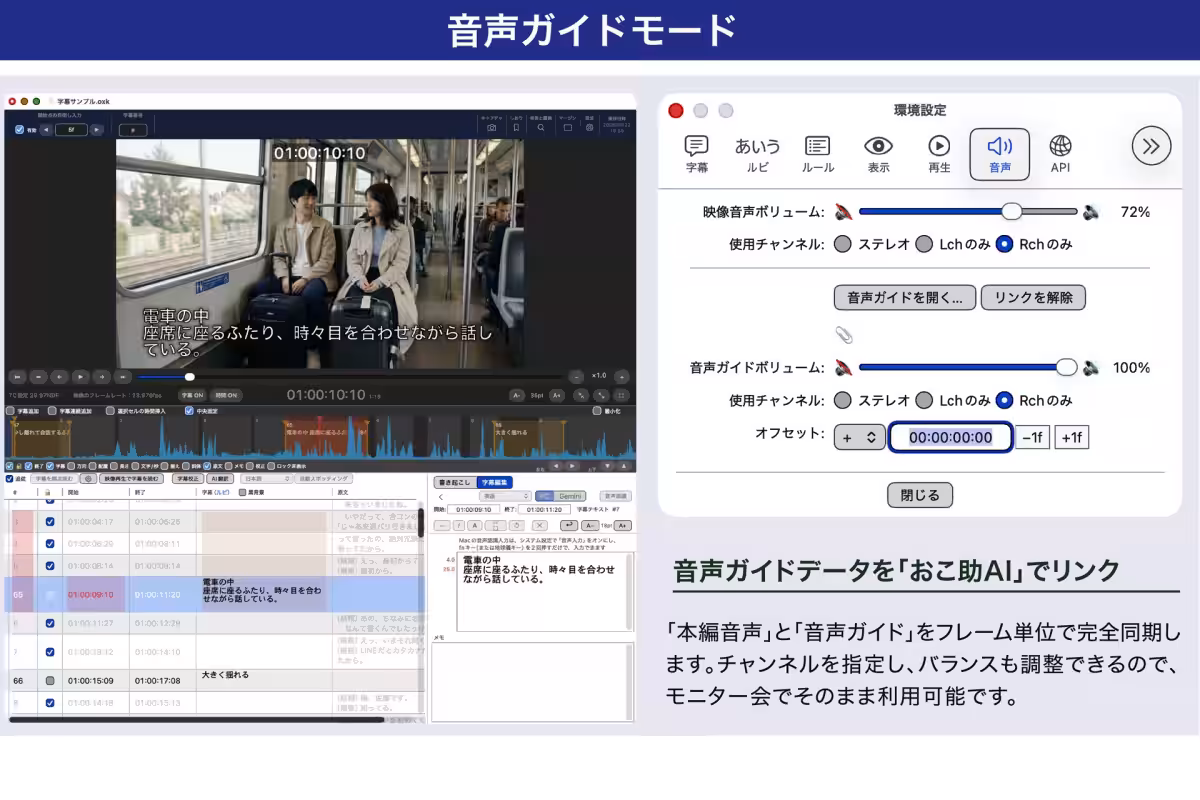Image resolution: width=1200 pixels, height=800 pixels.
Task: Click the video seek bar thumb
Action: tap(190, 377)
